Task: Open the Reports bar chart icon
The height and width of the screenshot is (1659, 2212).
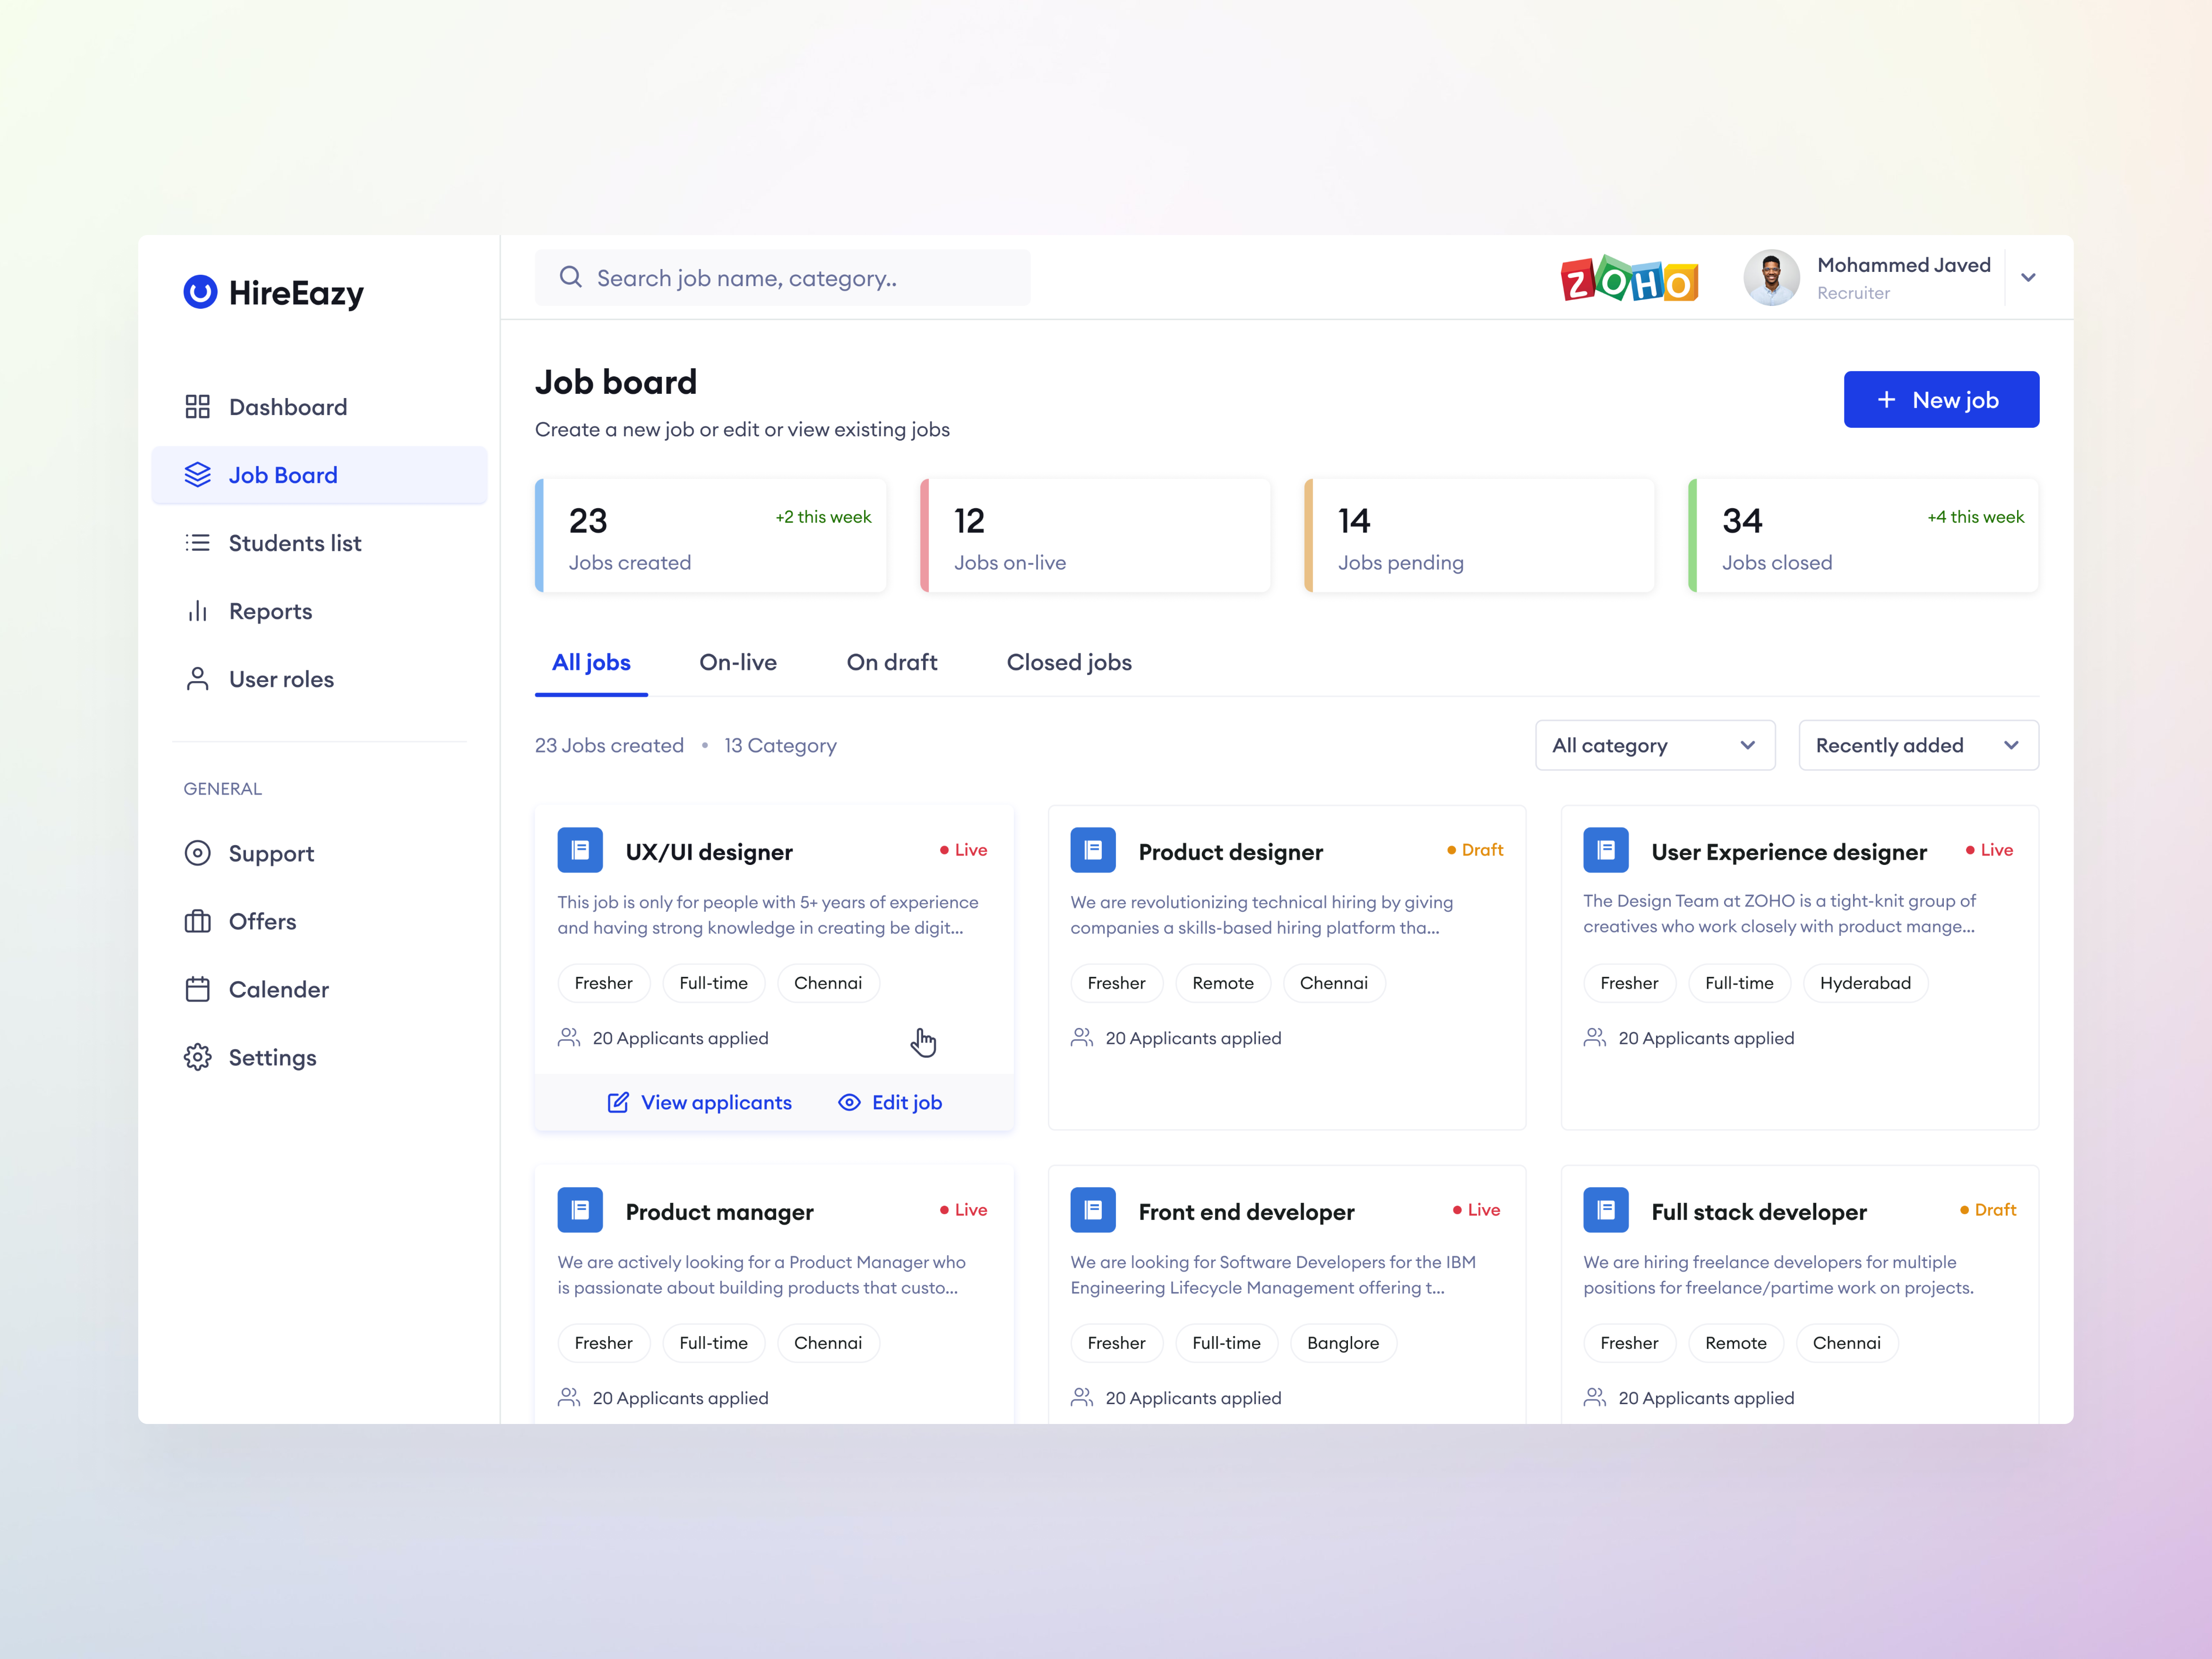Action: coord(197,611)
